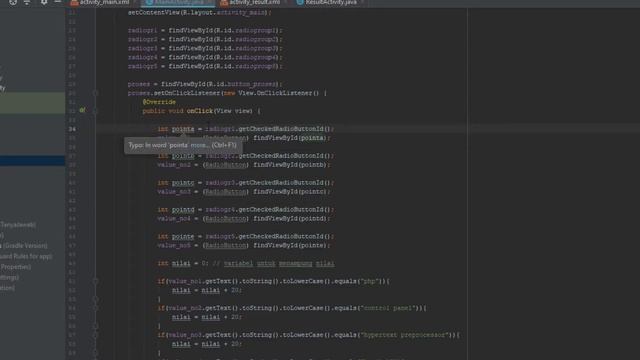Click the underlined 'points' variable on line 34
The image size is (640, 360).
pyautogui.click(x=183, y=129)
